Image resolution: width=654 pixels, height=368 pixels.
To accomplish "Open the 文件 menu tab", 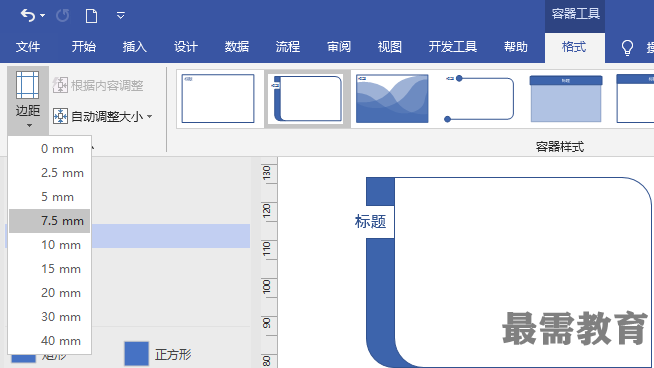I will tap(28, 47).
